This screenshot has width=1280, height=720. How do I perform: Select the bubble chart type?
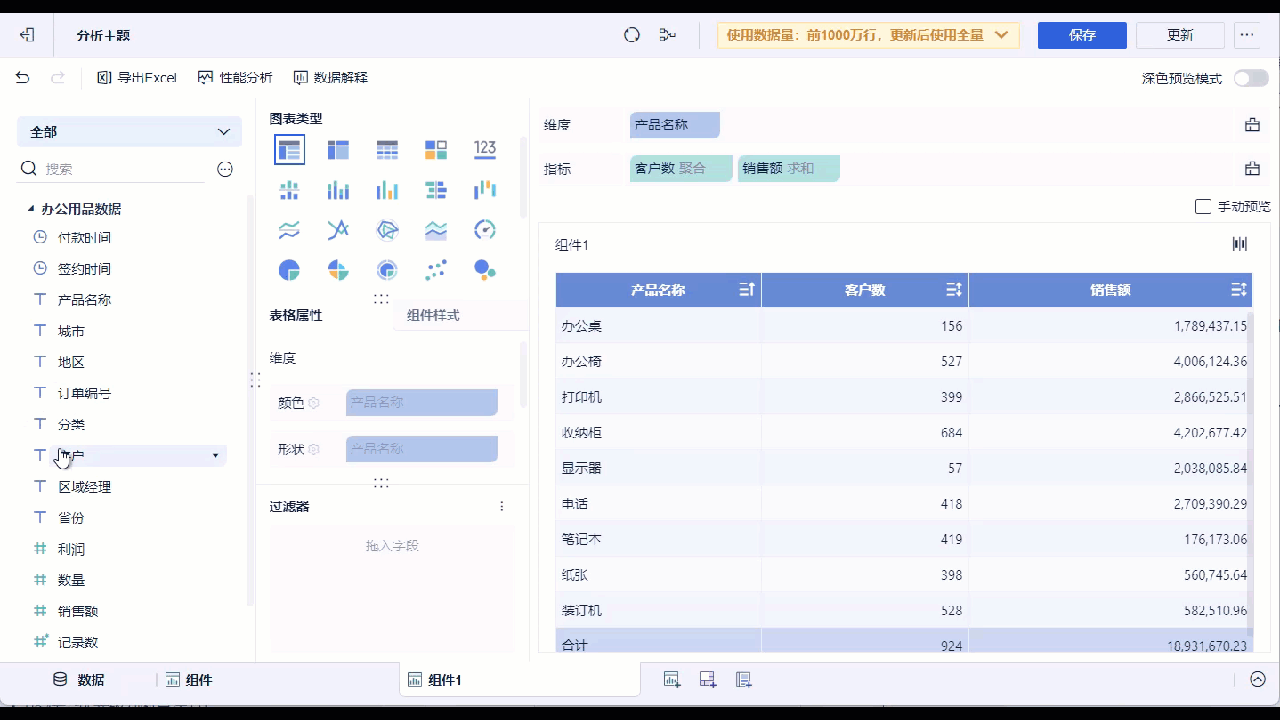(485, 270)
